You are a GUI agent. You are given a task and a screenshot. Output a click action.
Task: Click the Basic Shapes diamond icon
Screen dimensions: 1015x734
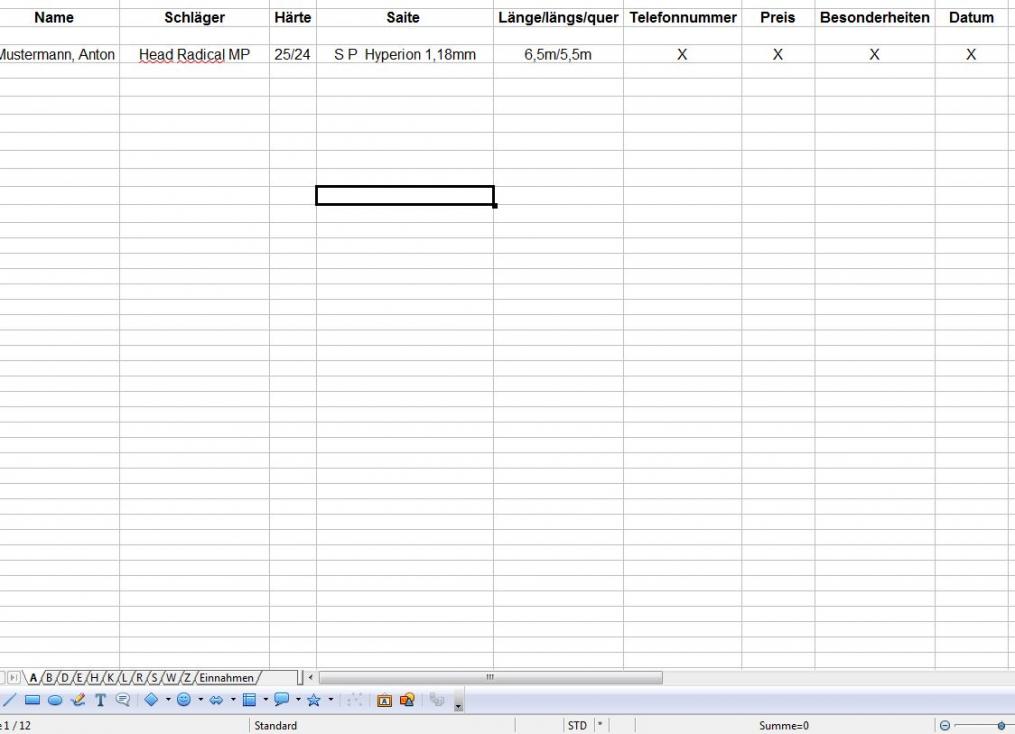[x=151, y=700]
